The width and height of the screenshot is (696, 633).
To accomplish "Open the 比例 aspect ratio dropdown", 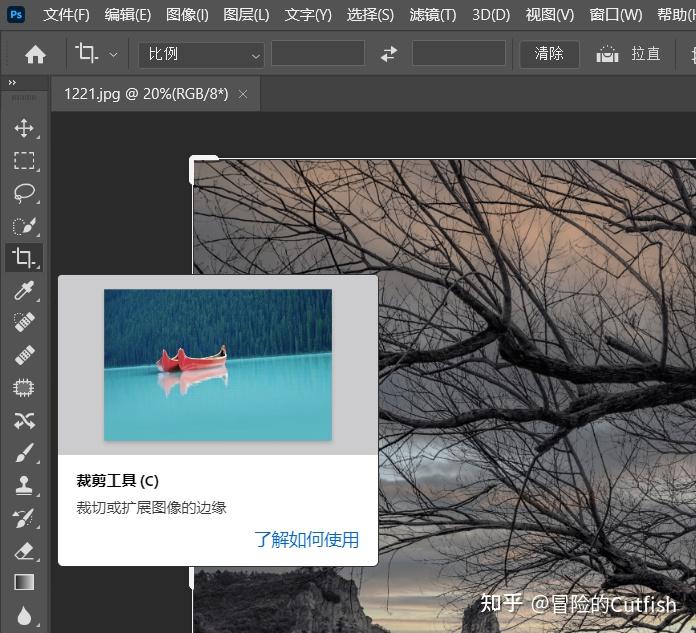I will coord(202,55).
